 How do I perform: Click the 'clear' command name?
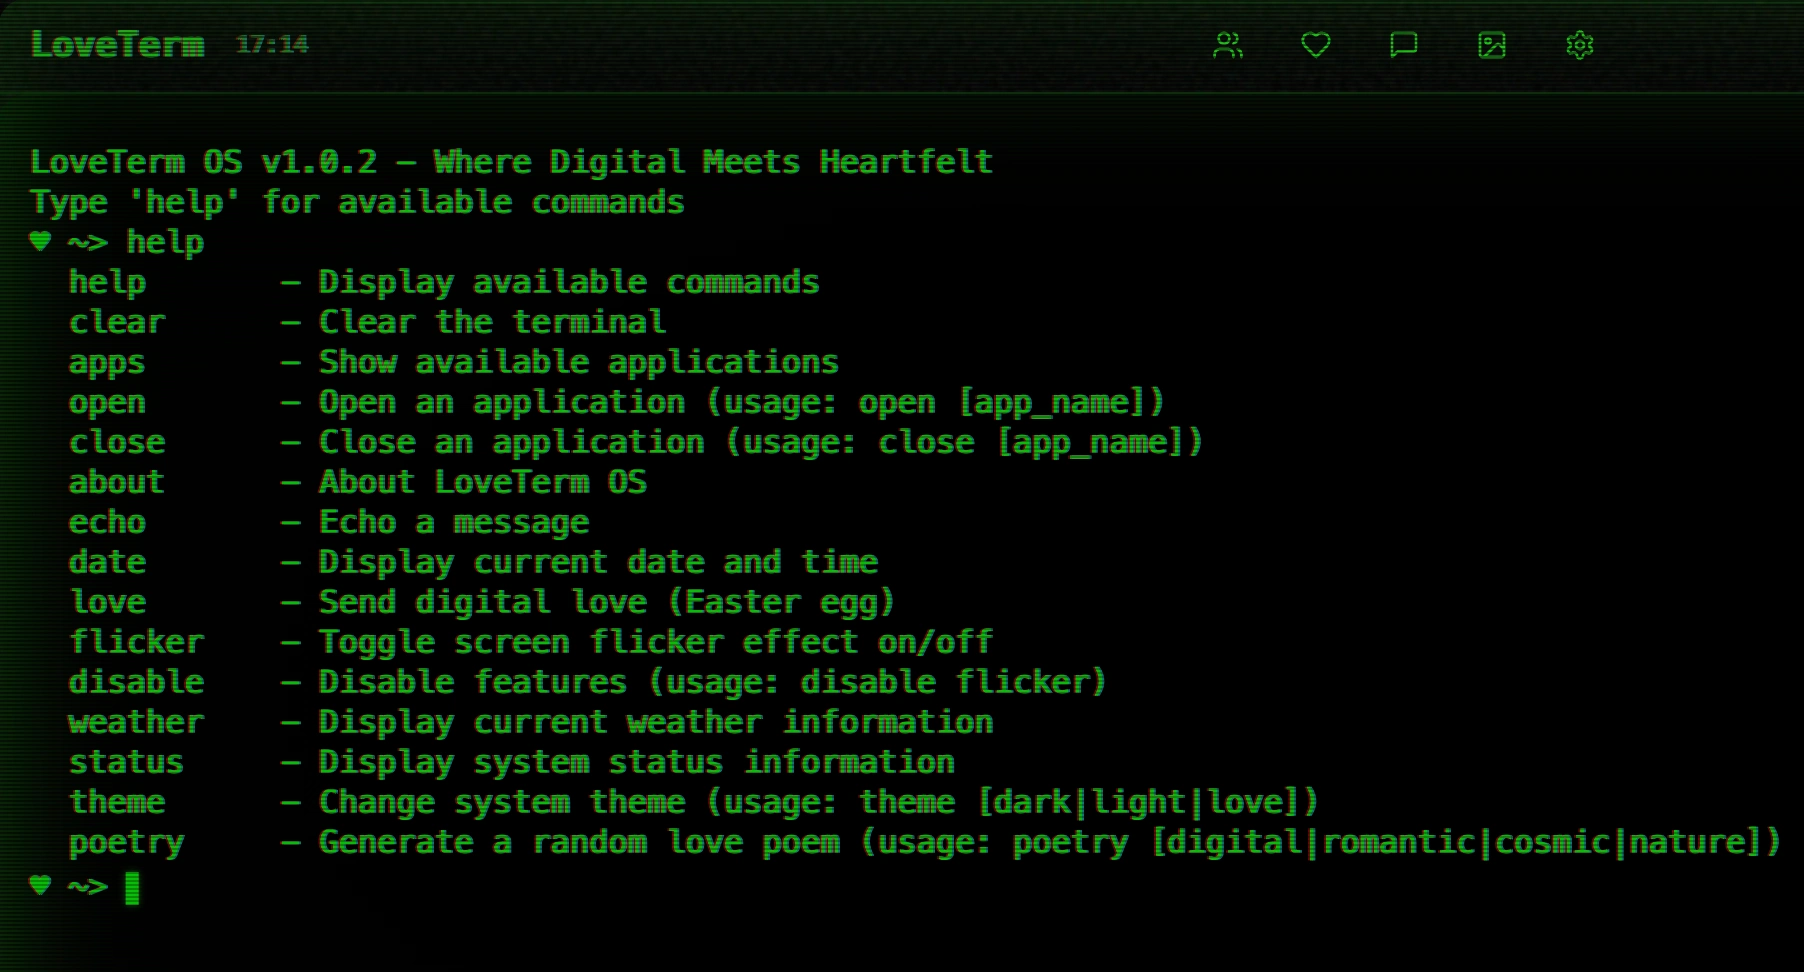point(117,322)
